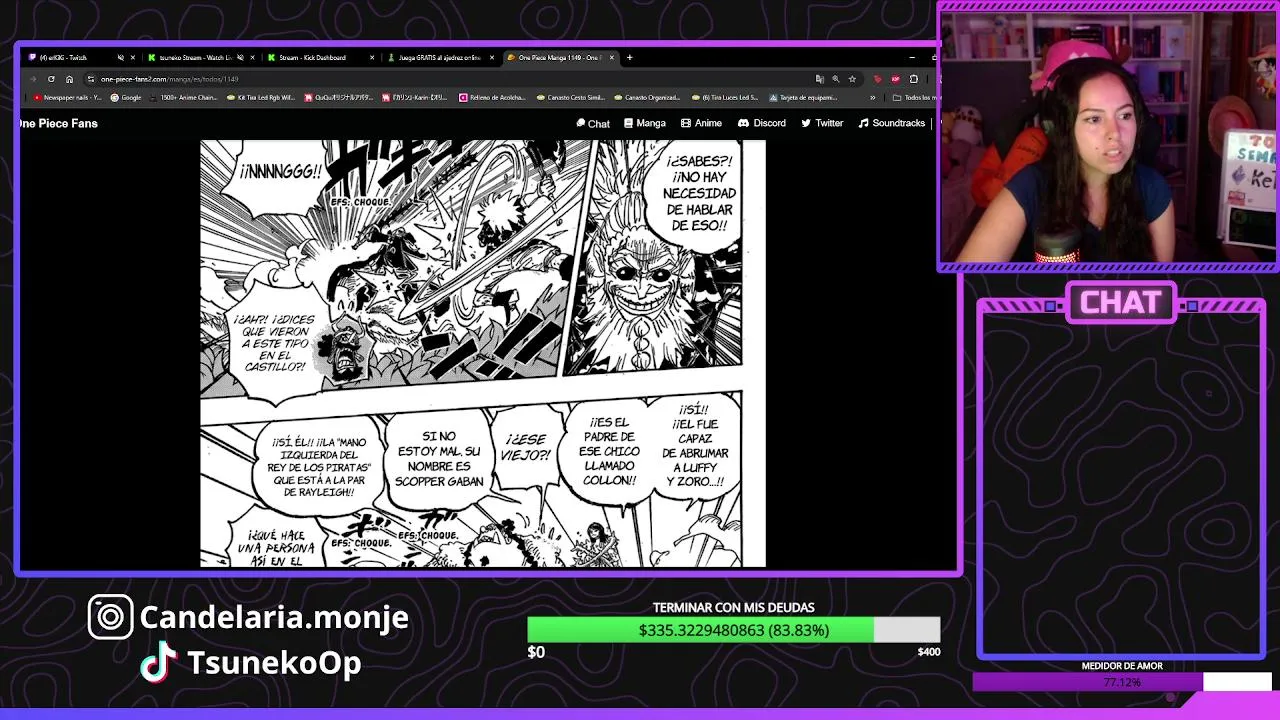The image size is (1280, 720).
Task: Open Chat in the site menu
Action: (593, 123)
